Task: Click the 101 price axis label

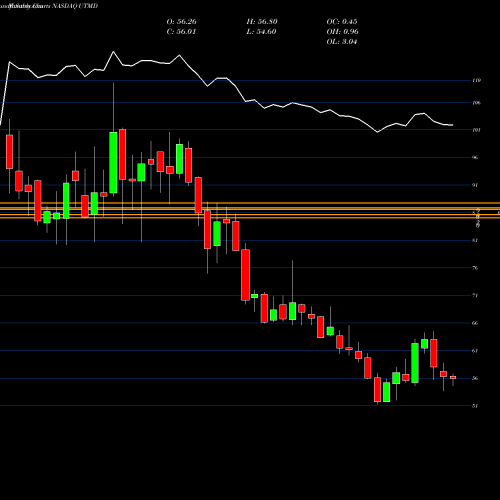Action: (477, 130)
